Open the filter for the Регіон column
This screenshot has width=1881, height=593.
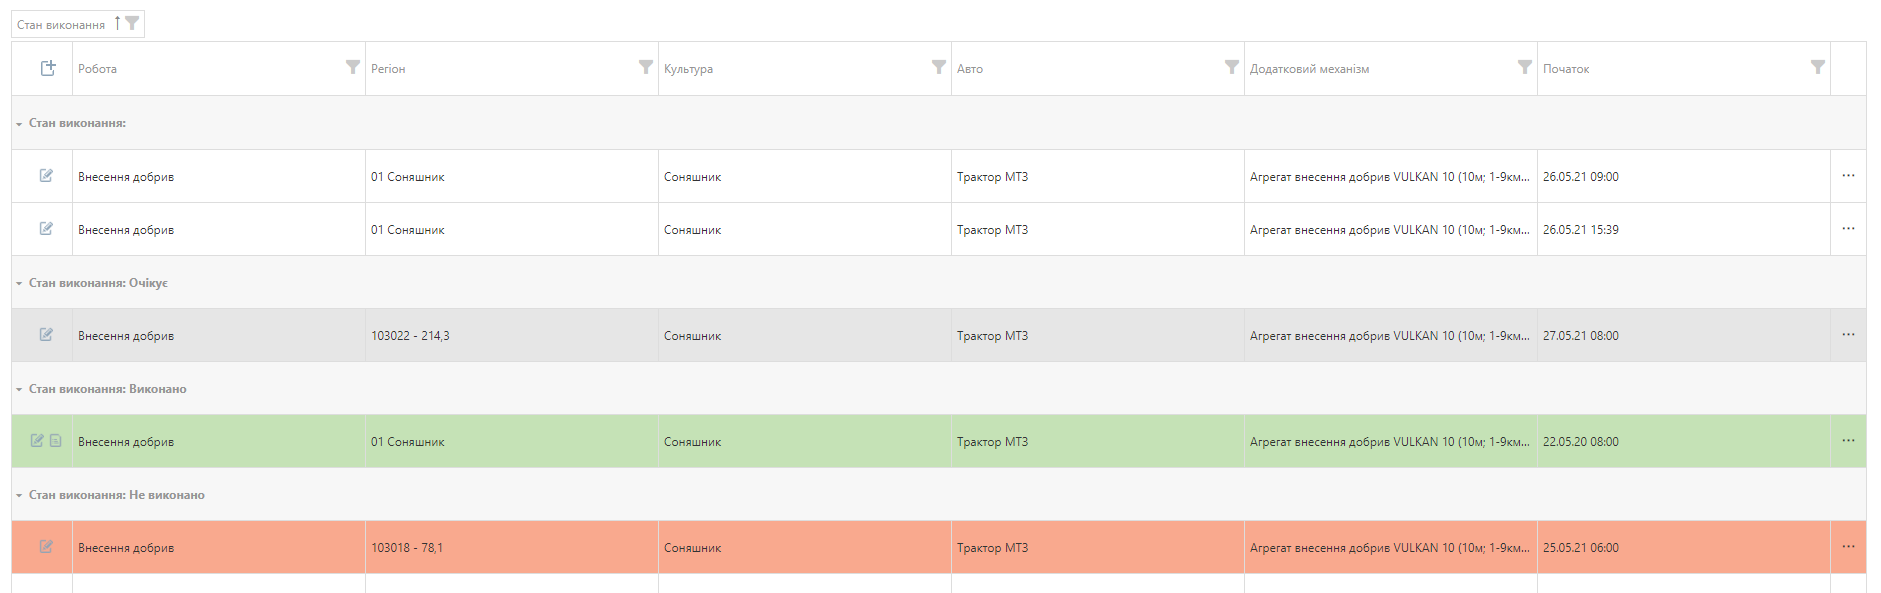coord(646,67)
